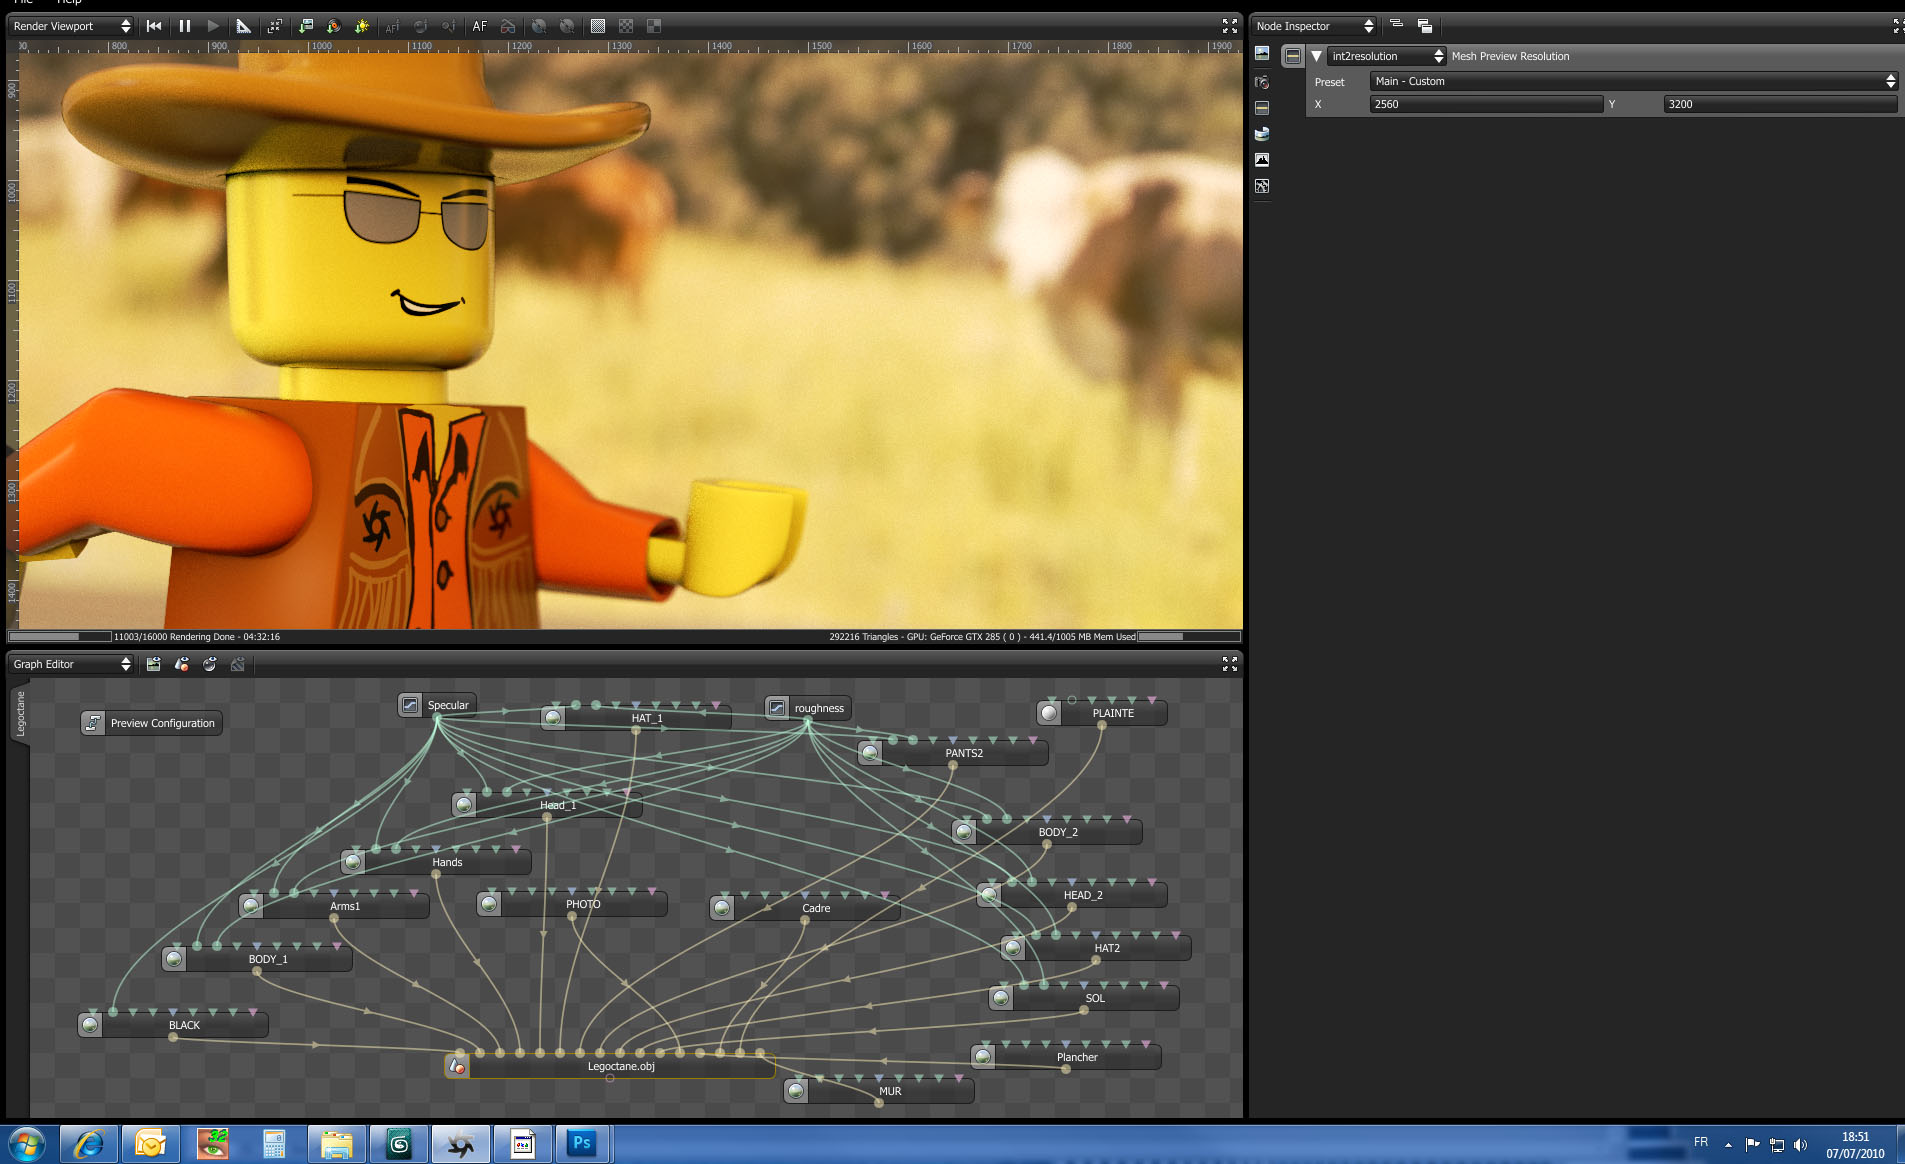Resume rendering with the play icon
This screenshot has width=1905, height=1164.
click(x=213, y=26)
